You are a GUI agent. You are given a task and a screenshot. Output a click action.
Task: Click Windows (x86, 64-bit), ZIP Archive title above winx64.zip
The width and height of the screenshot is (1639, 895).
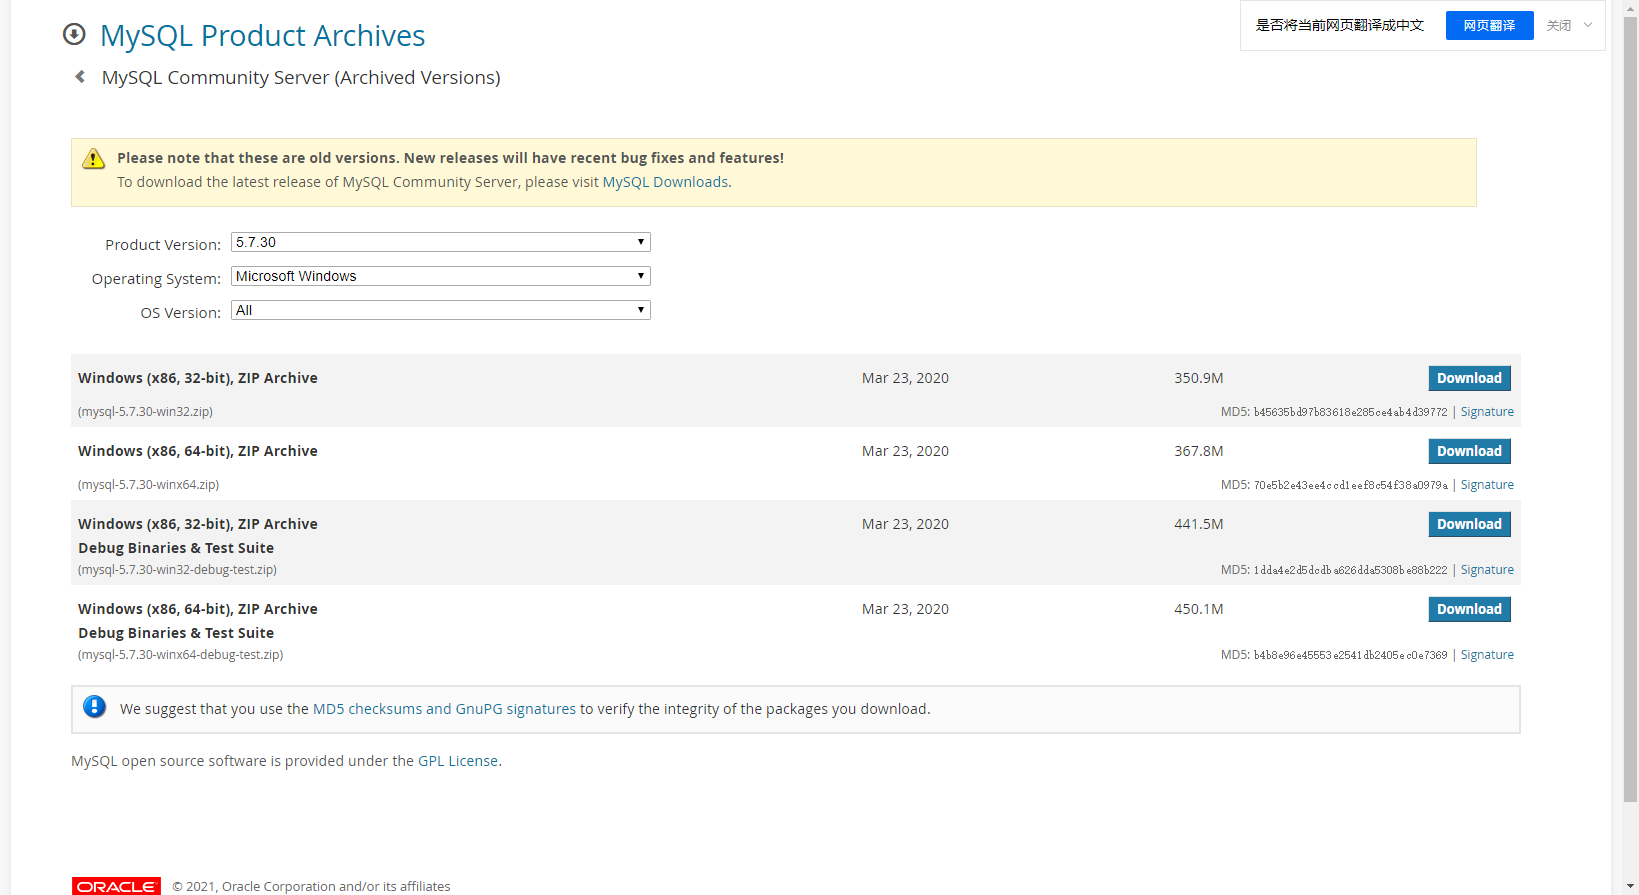198,451
